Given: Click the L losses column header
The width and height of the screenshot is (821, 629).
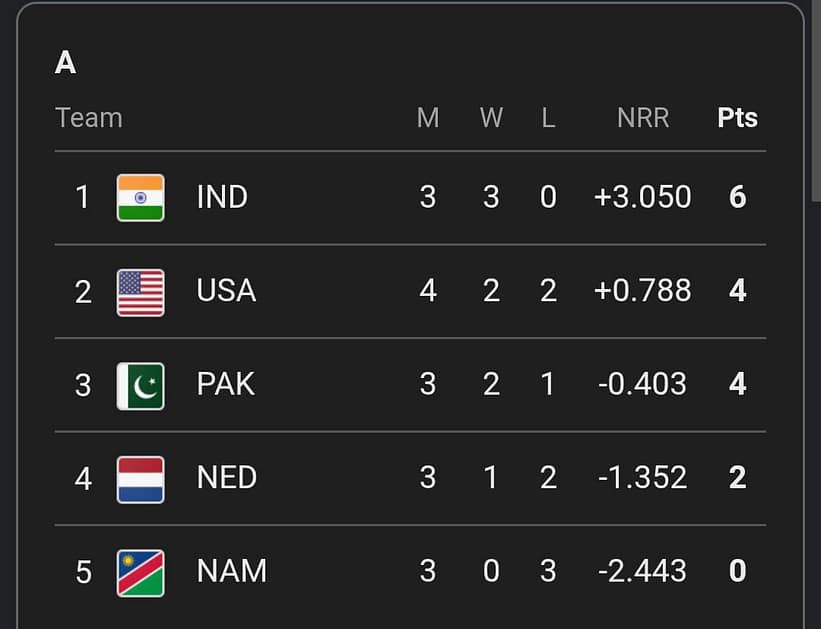Looking at the screenshot, I should 548,118.
